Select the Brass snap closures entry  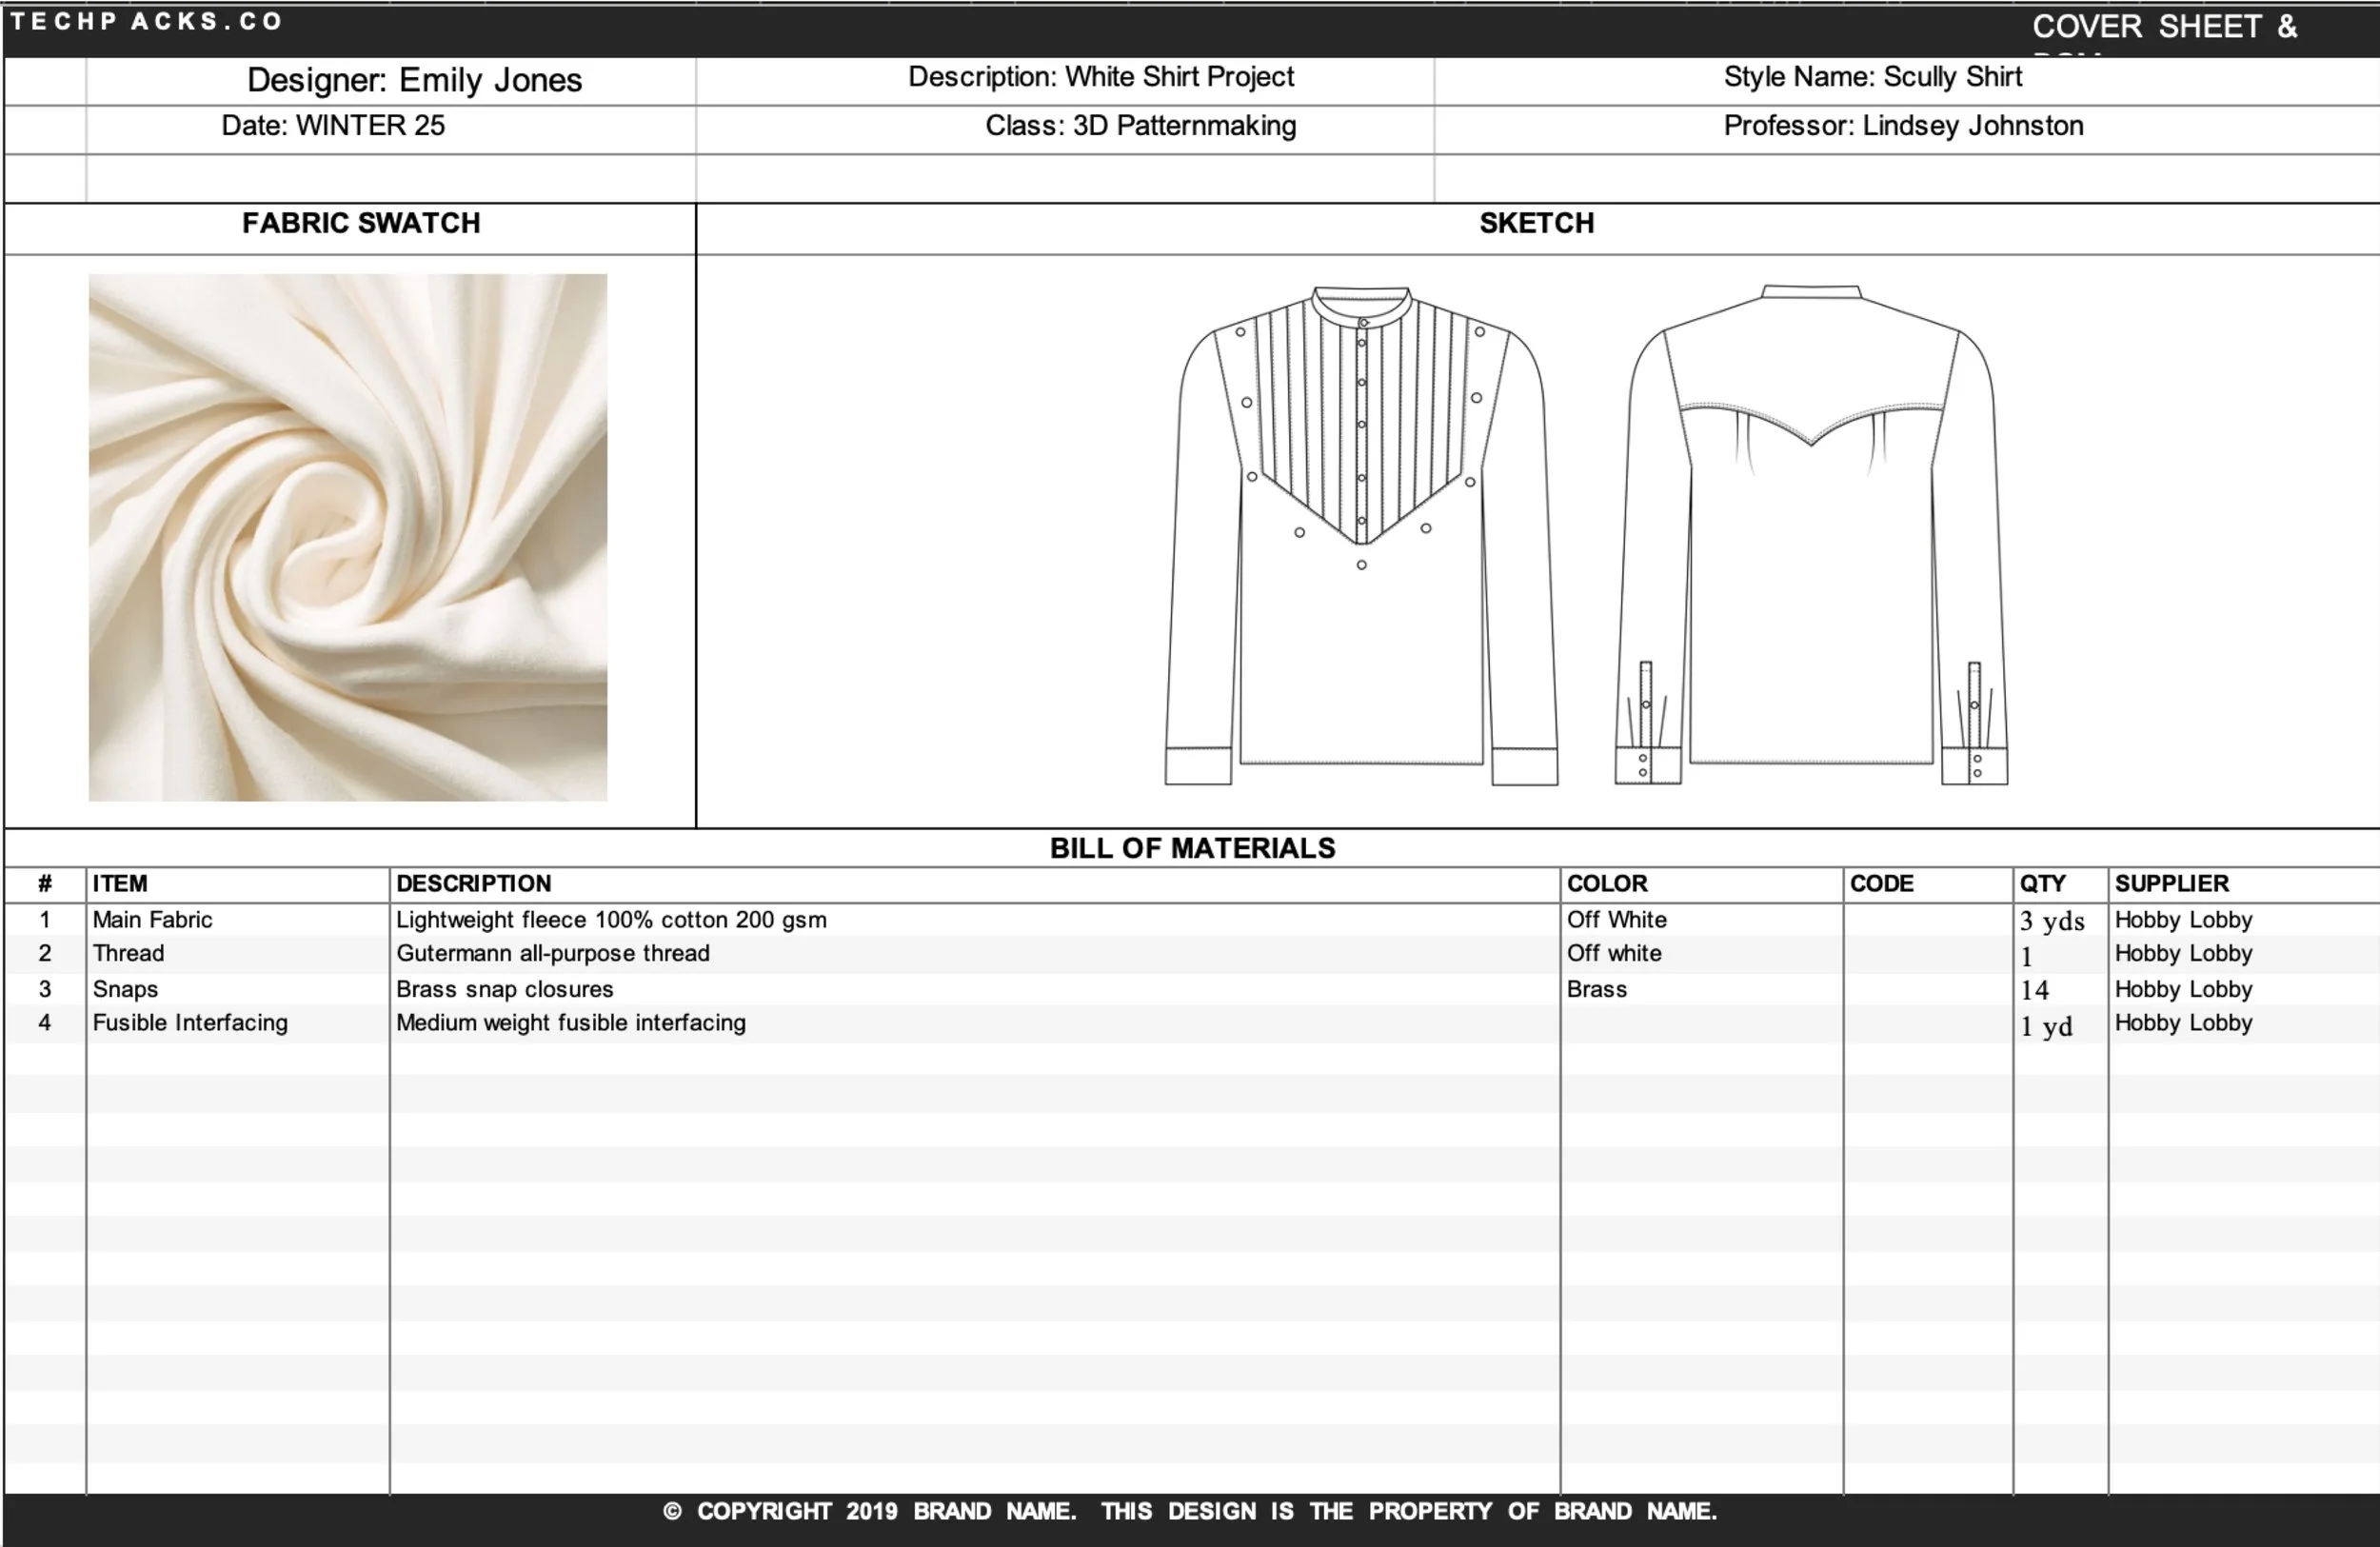pyautogui.click(x=505, y=989)
